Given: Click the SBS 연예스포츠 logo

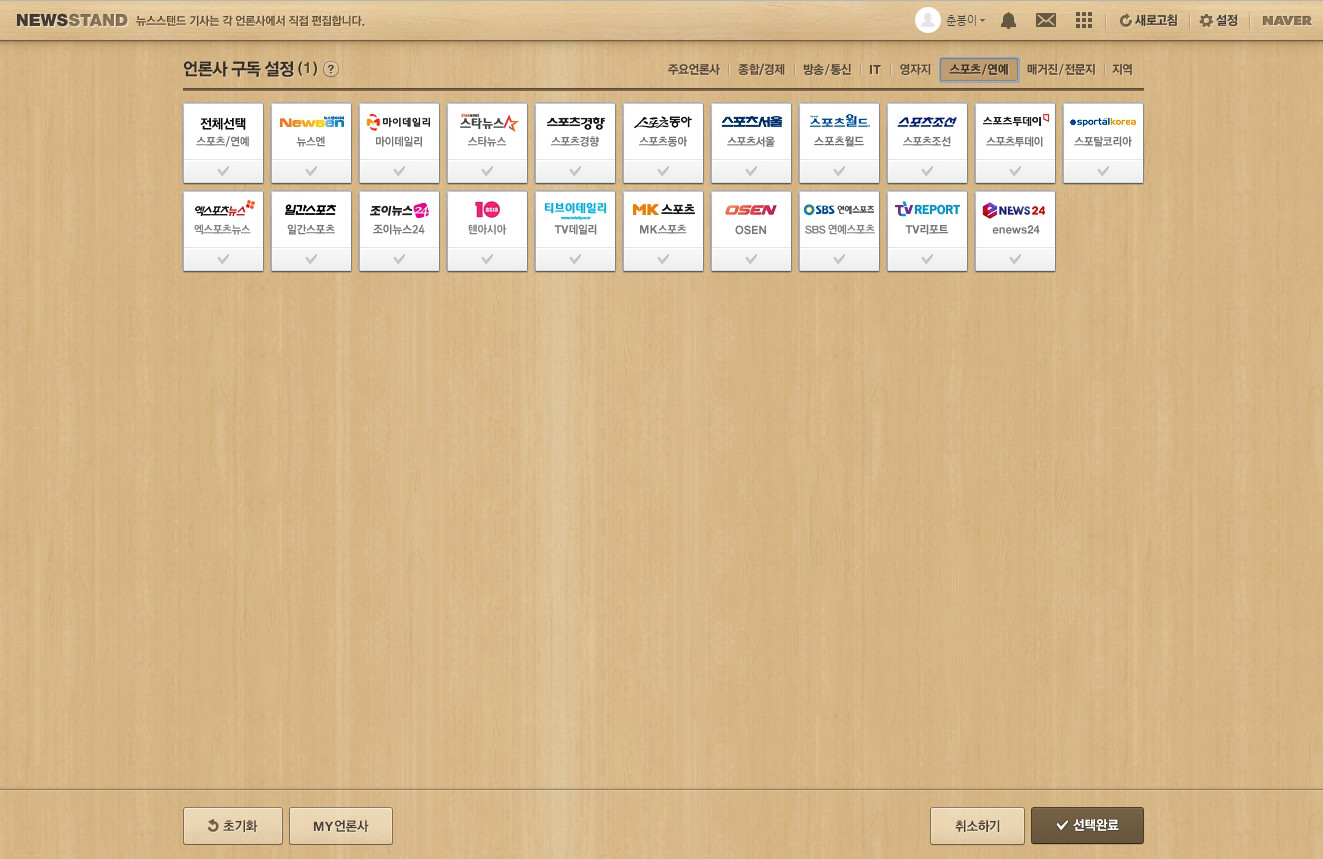Looking at the screenshot, I should pyautogui.click(x=839, y=210).
